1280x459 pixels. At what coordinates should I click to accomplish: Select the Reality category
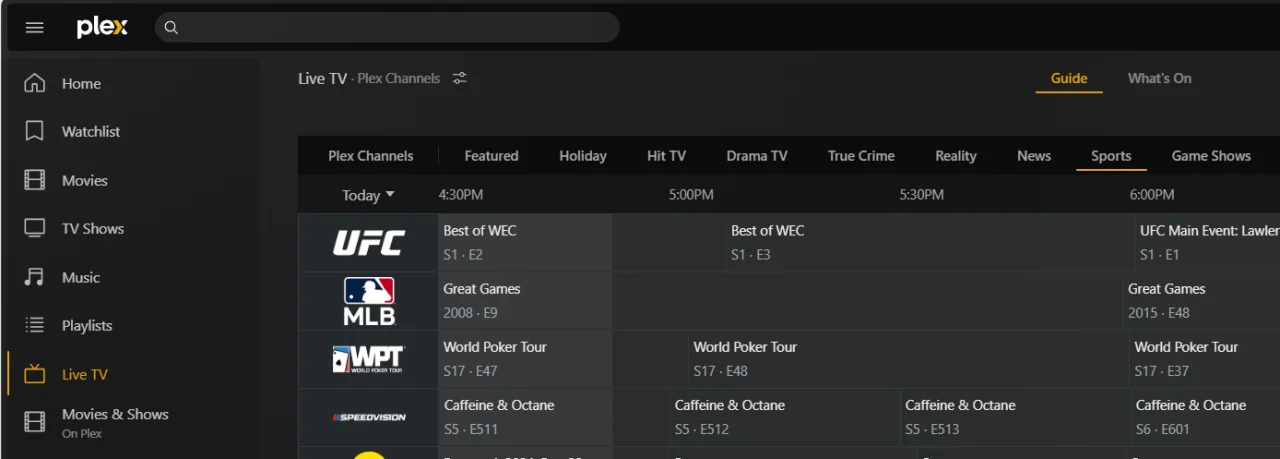pyautogui.click(x=956, y=155)
